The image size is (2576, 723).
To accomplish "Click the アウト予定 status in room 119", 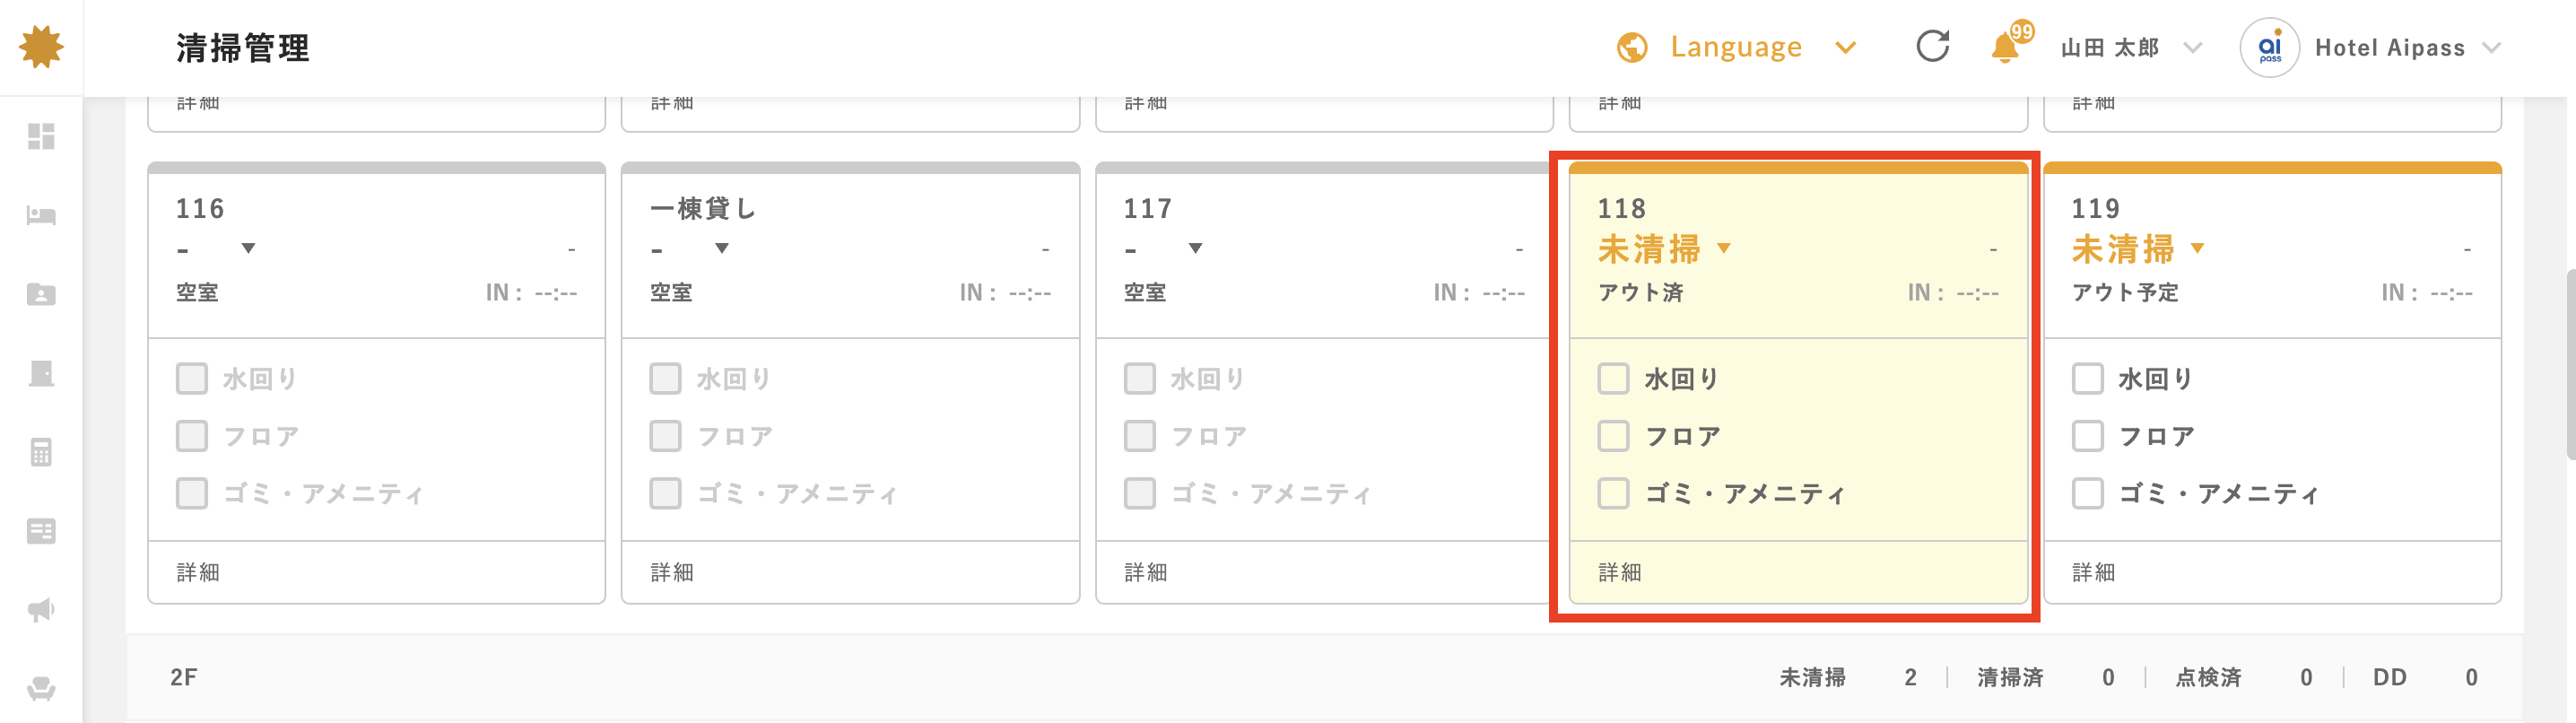I will pyautogui.click(x=2125, y=292).
